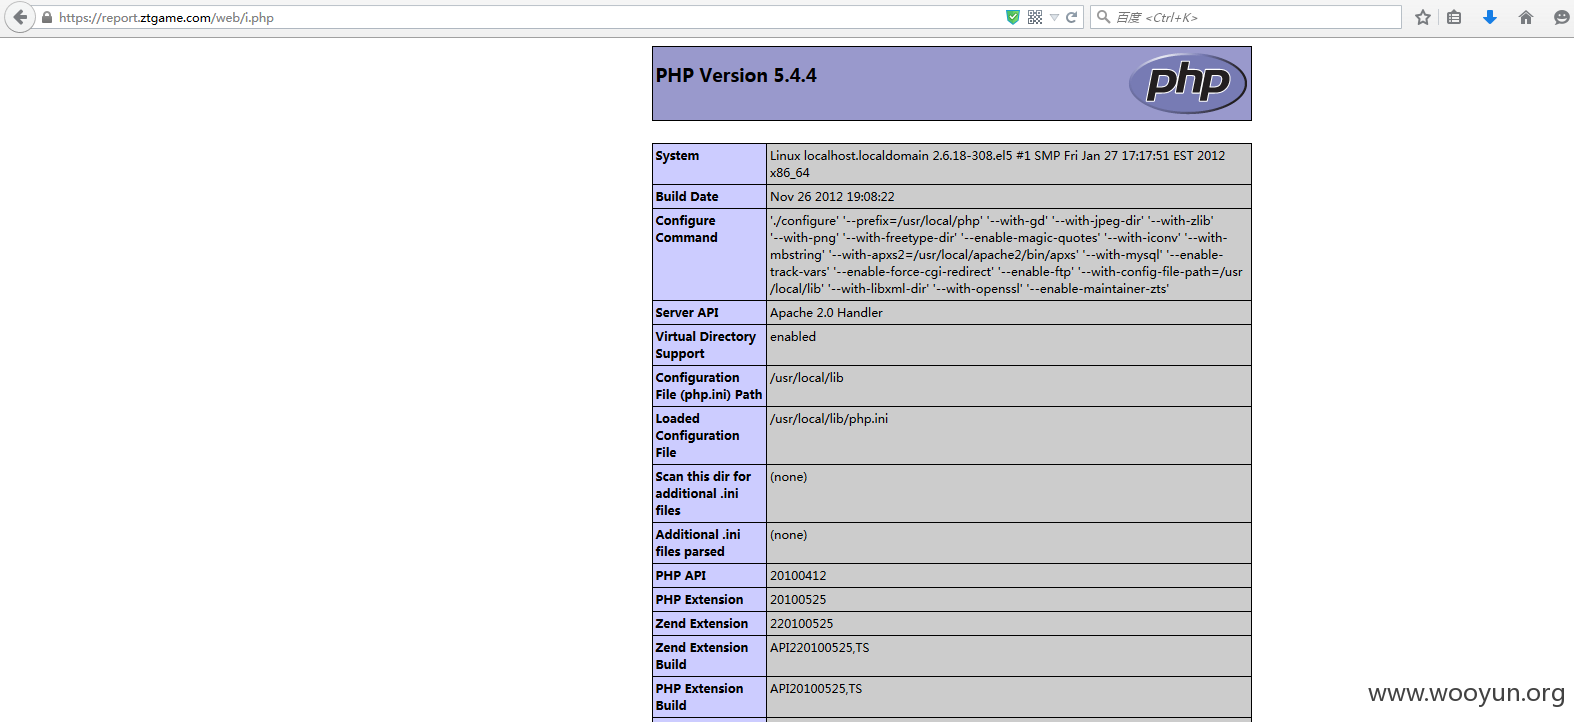Viewport: 1574px width, 722px height.
Task: Click 'Scan this dir for additional .ini files' label
Action: coord(703,494)
